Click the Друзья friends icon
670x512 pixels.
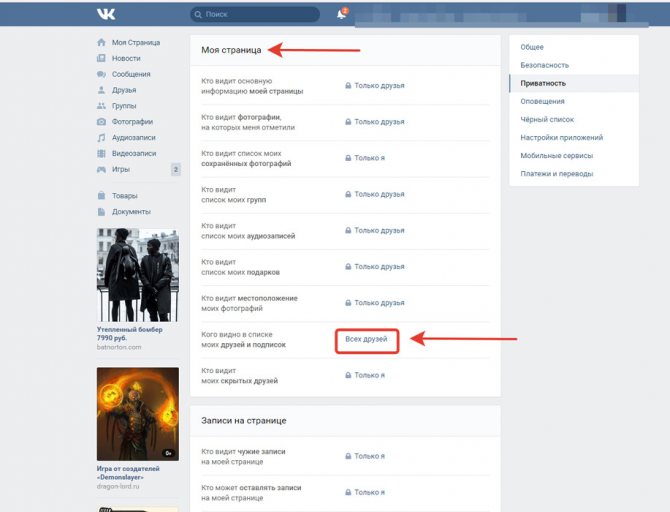(x=101, y=90)
